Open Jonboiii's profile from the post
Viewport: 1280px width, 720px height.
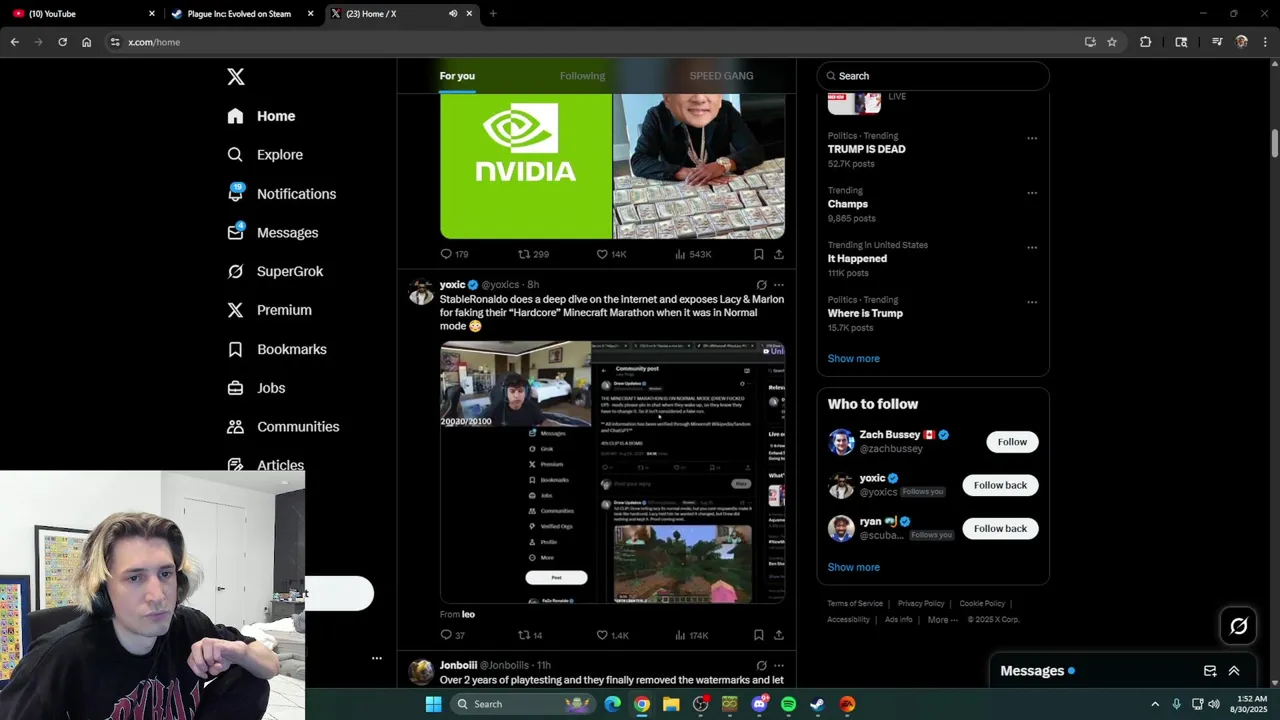click(458, 665)
